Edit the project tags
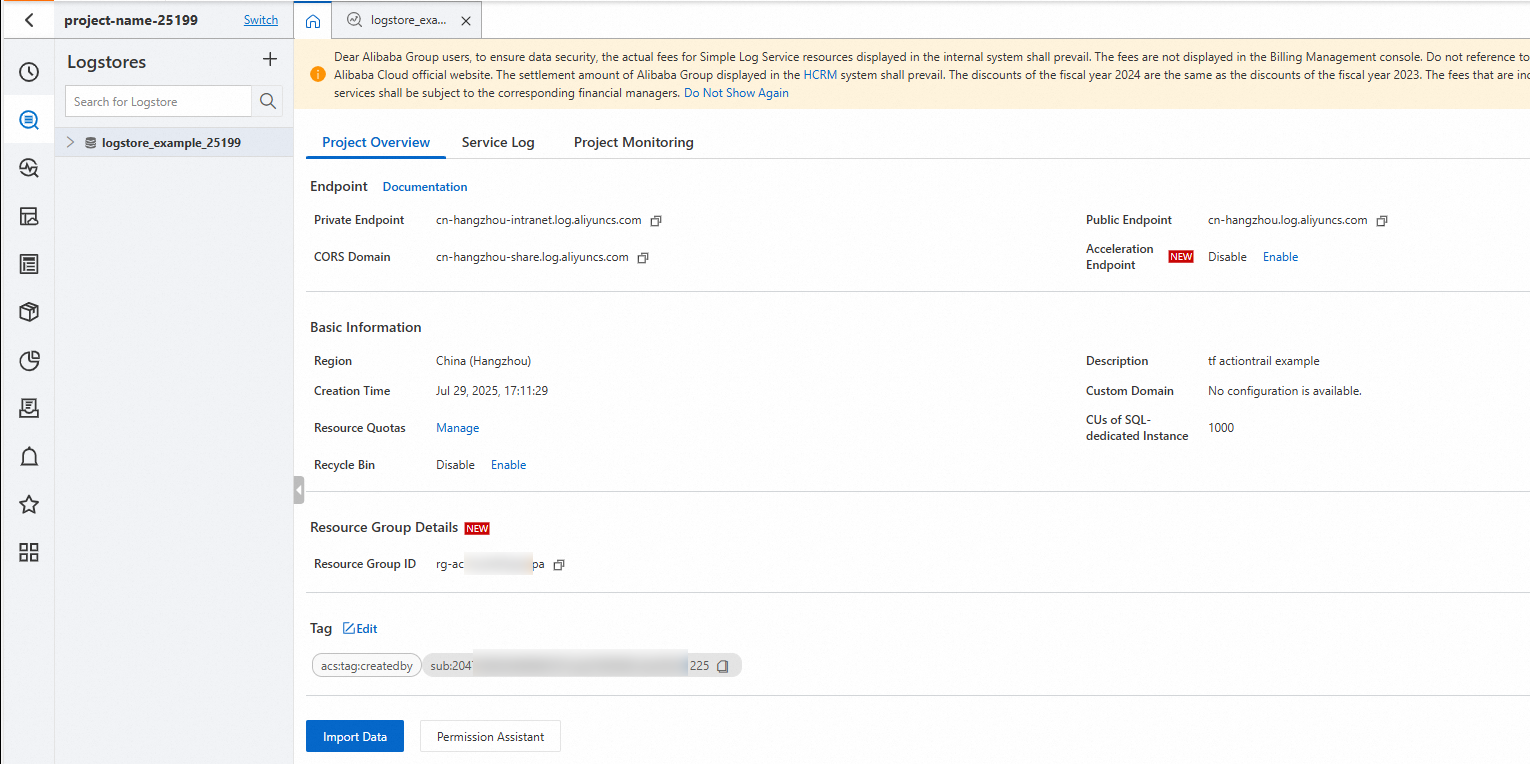Viewport: 1530px width, 764px height. point(360,629)
